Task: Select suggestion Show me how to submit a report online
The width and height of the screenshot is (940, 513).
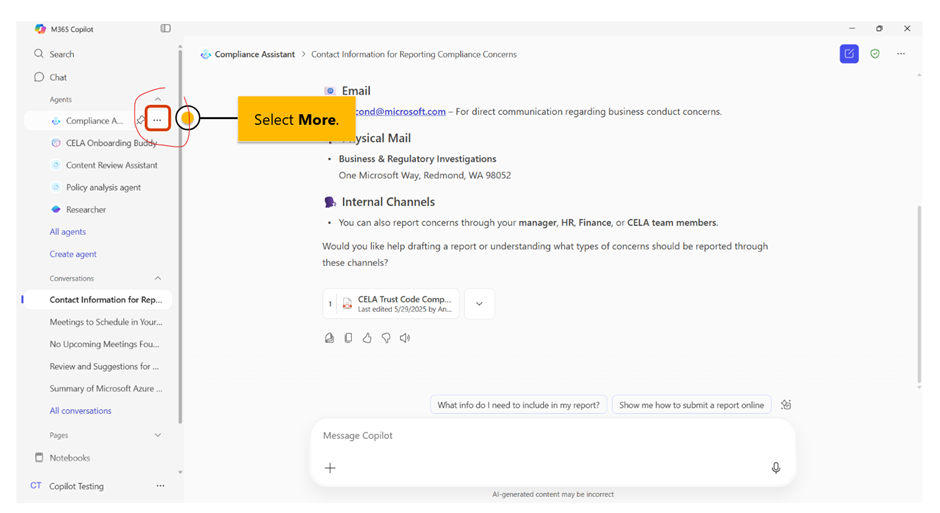Action: pyautogui.click(x=691, y=405)
